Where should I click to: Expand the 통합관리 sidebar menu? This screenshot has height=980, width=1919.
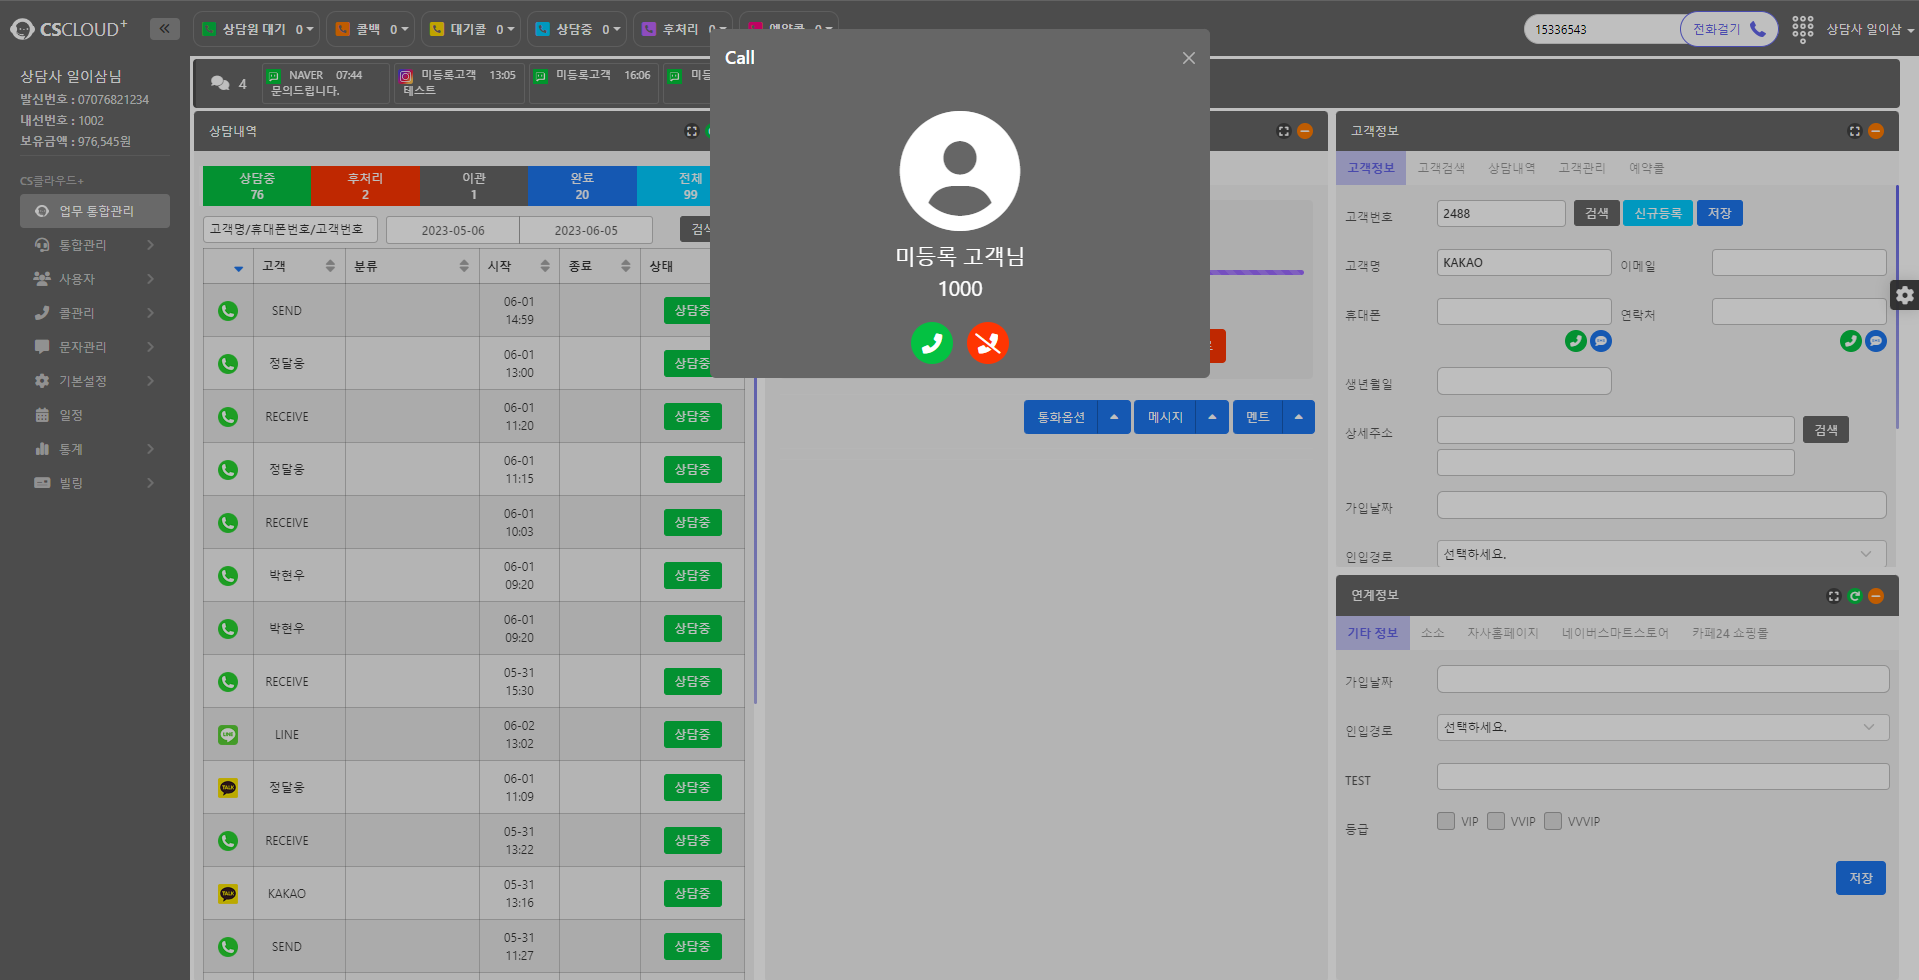(x=93, y=245)
